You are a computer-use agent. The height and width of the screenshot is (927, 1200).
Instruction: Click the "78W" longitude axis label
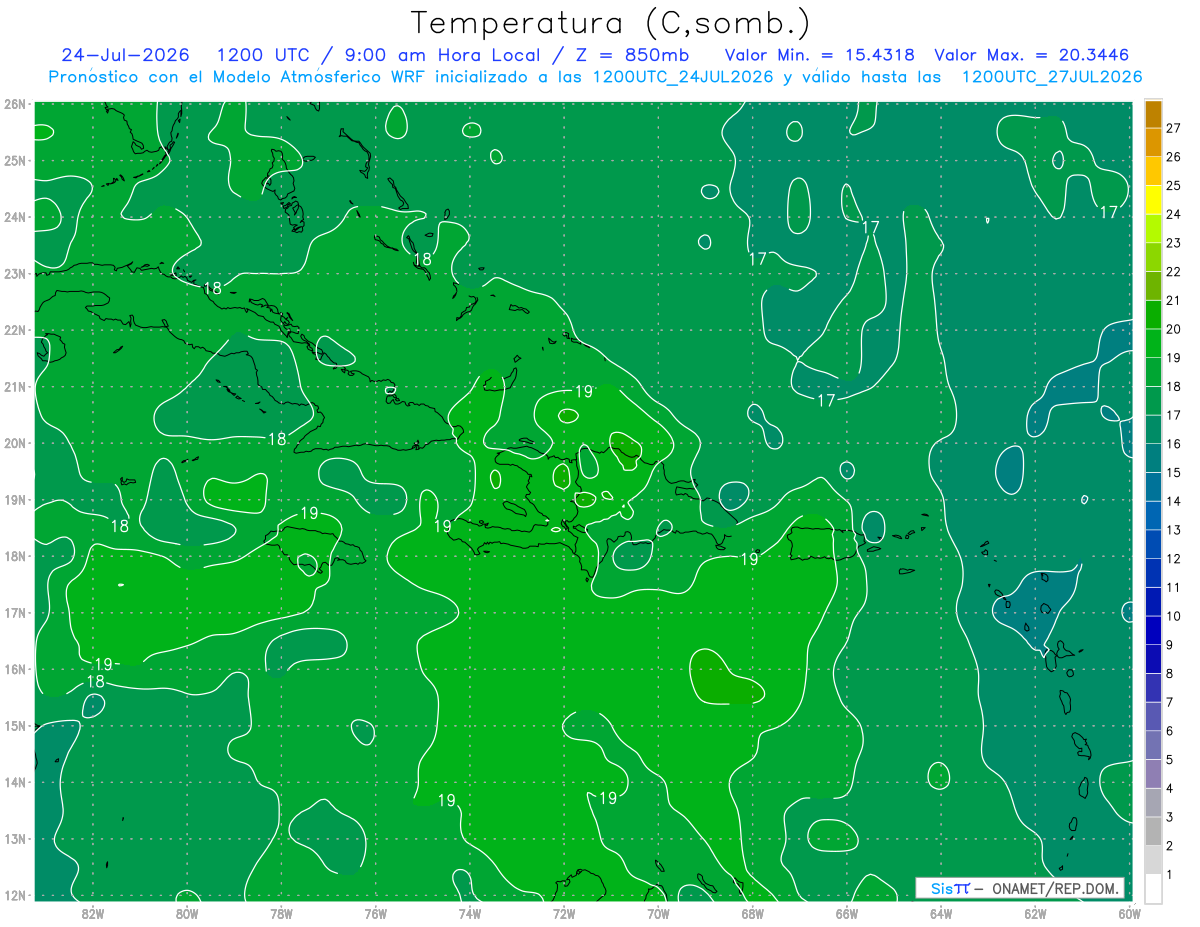tap(281, 913)
